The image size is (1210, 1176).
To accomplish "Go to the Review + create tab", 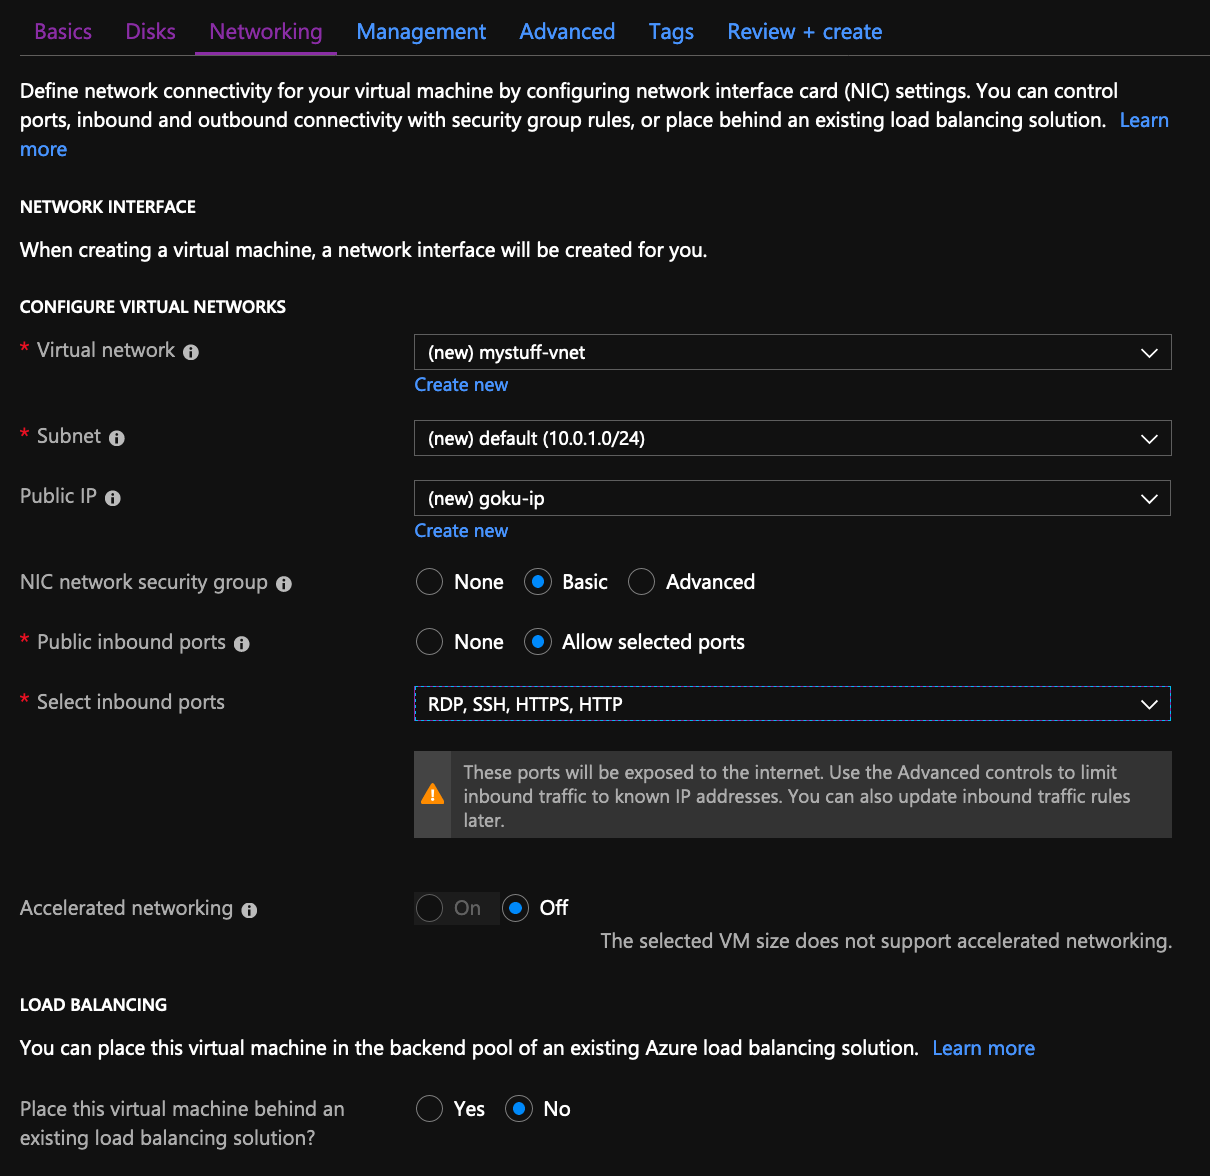I will pos(804,32).
